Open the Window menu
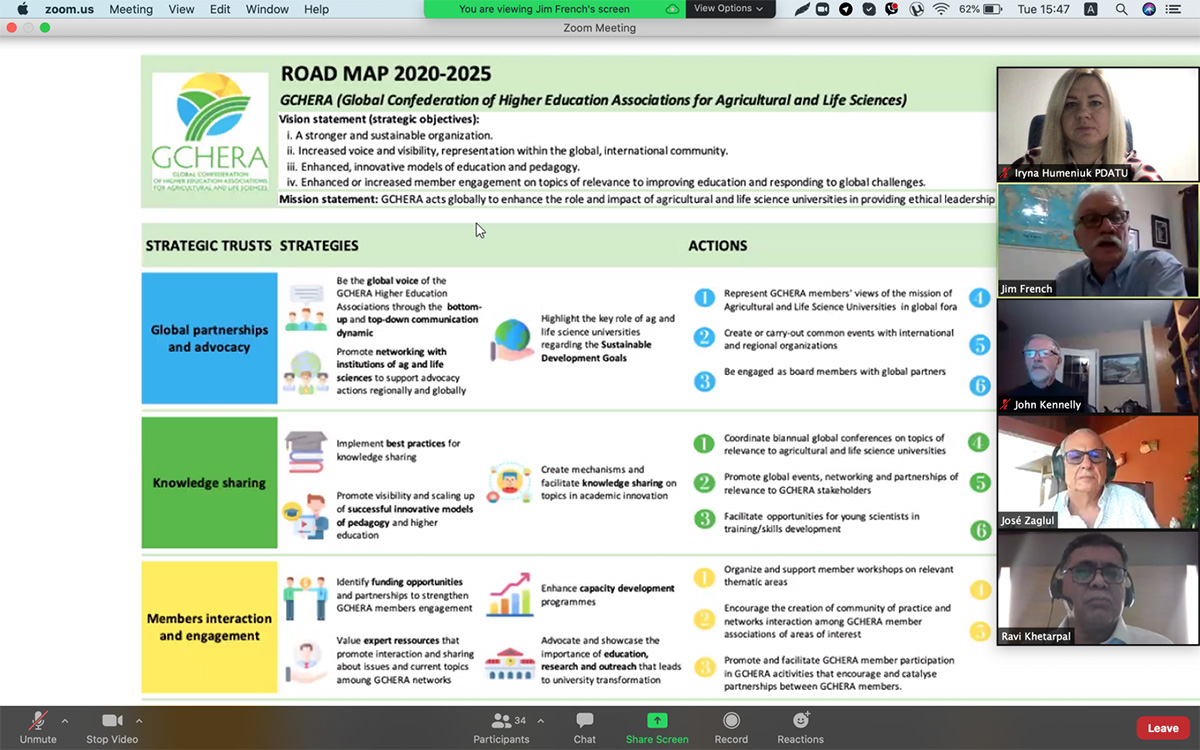The width and height of the screenshot is (1200, 750). tap(267, 9)
